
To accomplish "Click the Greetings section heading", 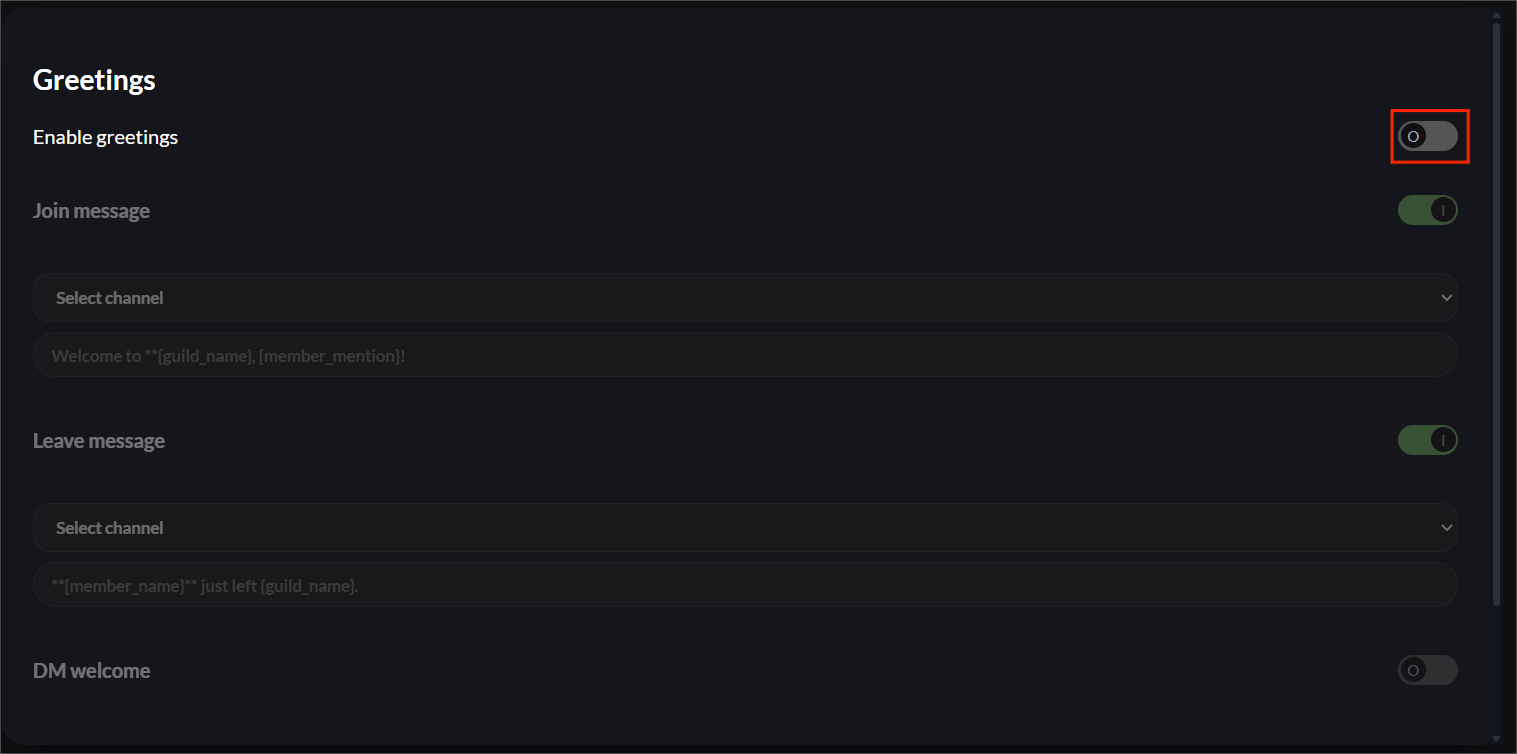I will [x=94, y=80].
